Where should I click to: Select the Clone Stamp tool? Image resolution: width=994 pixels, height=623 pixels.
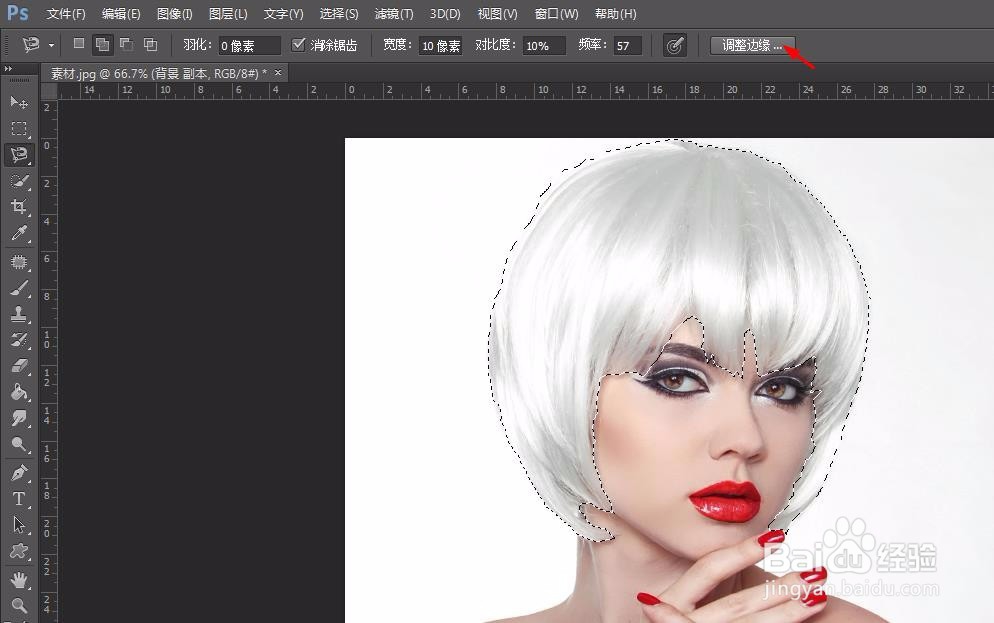click(19, 314)
